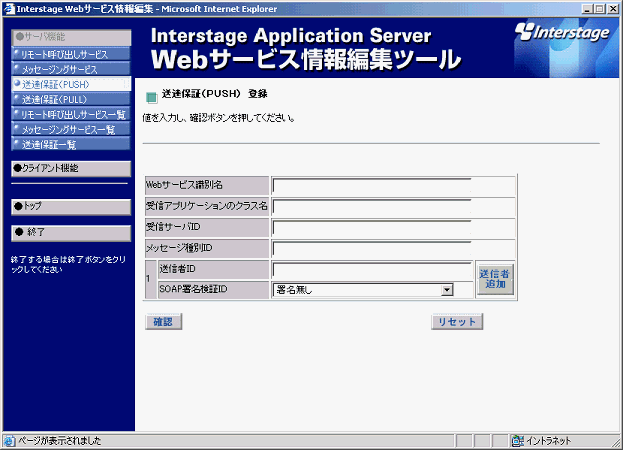
Task: Click the サーバ機能 section header
Action: pyautogui.click(x=71, y=37)
